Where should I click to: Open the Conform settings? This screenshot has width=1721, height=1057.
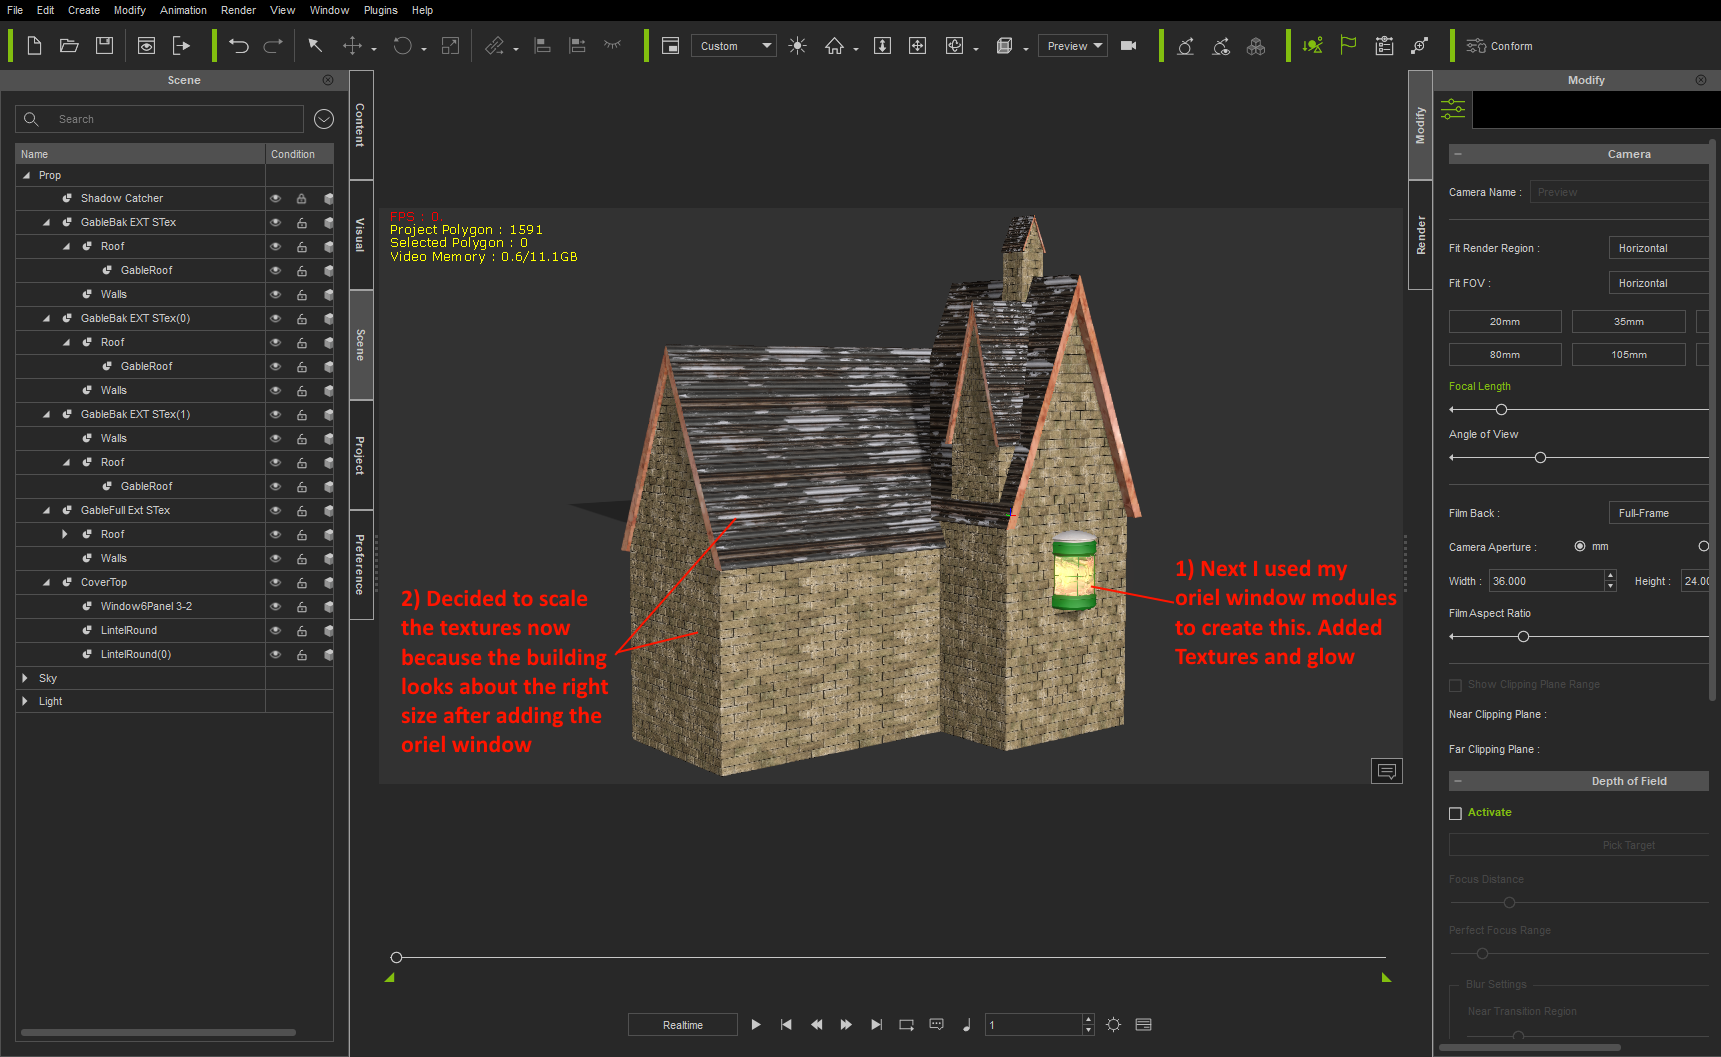point(1499,46)
